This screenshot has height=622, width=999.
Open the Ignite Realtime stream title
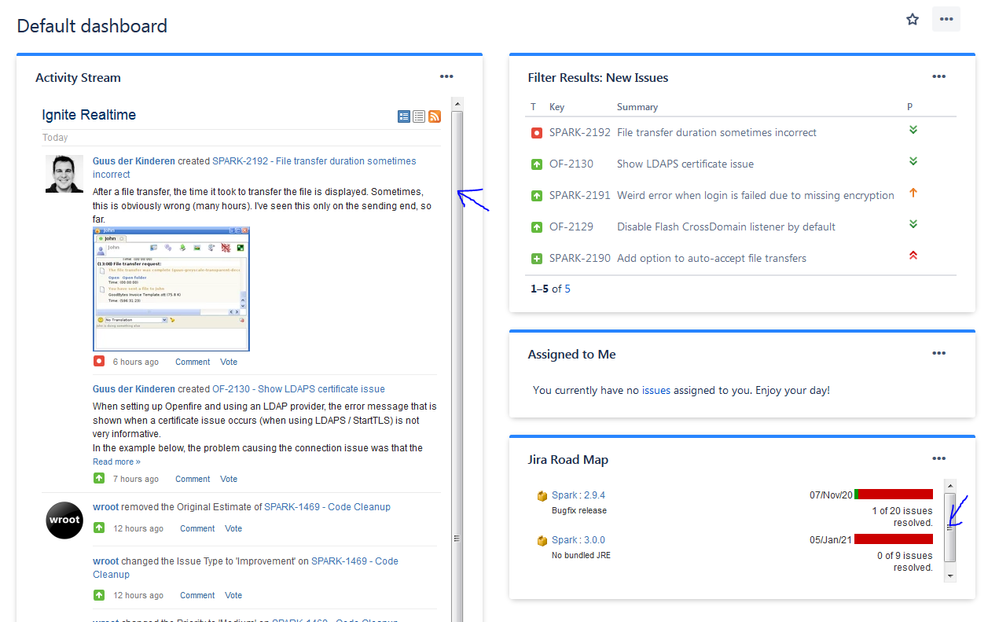pos(89,115)
